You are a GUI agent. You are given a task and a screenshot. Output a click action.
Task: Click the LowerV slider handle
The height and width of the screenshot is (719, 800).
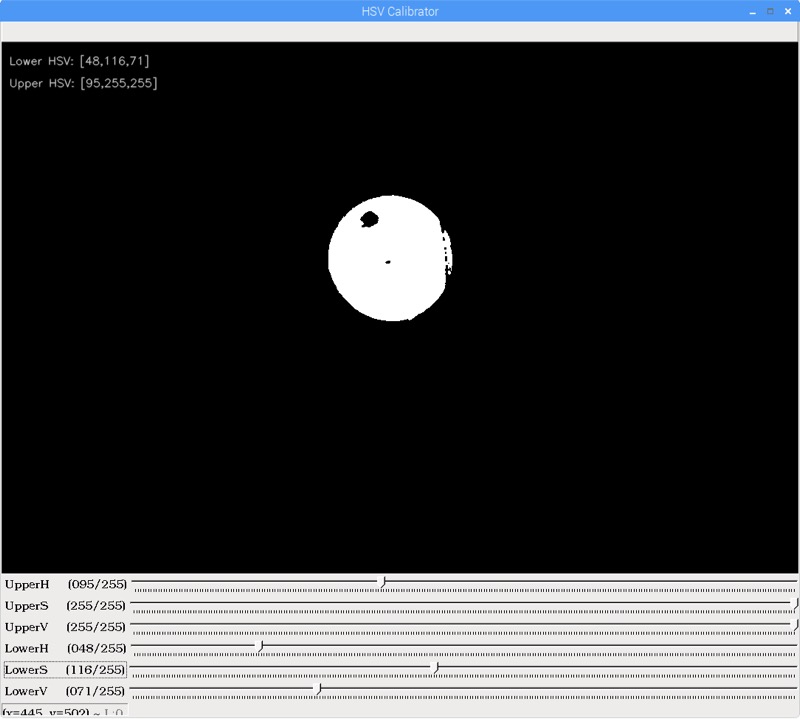[318, 689]
